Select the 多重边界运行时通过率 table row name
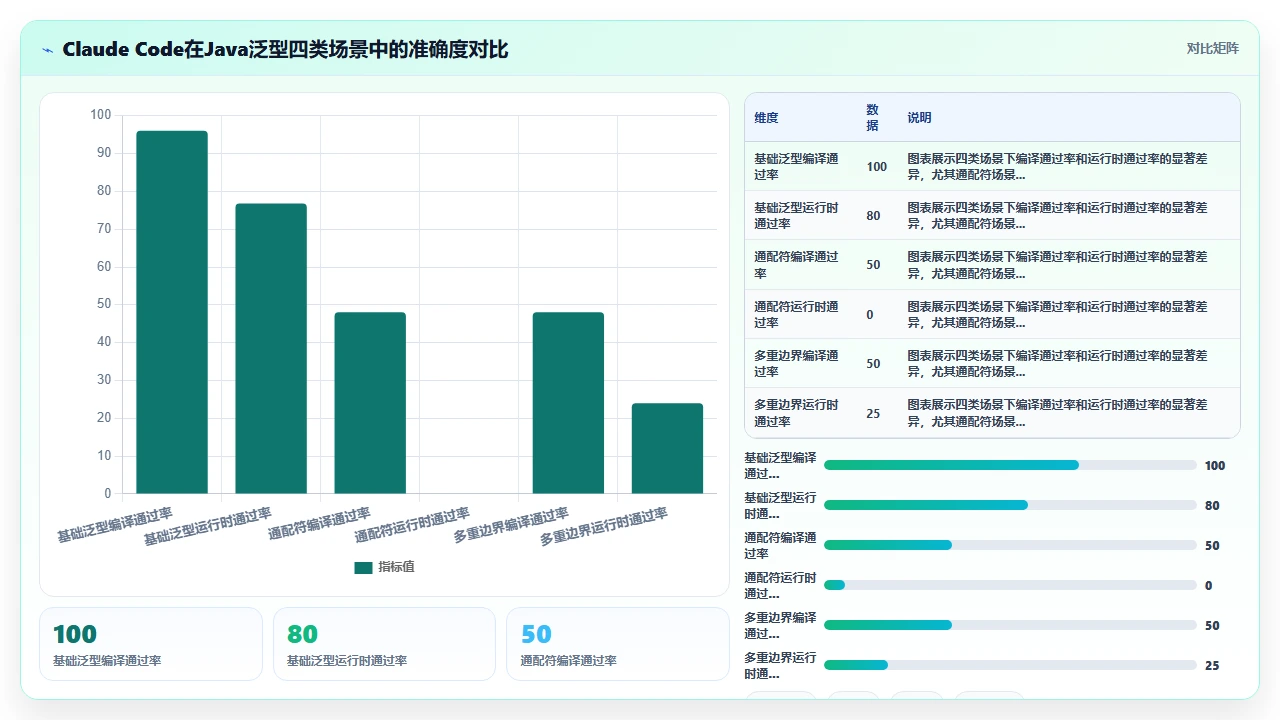The height and width of the screenshot is (720, 1280). 797,413
